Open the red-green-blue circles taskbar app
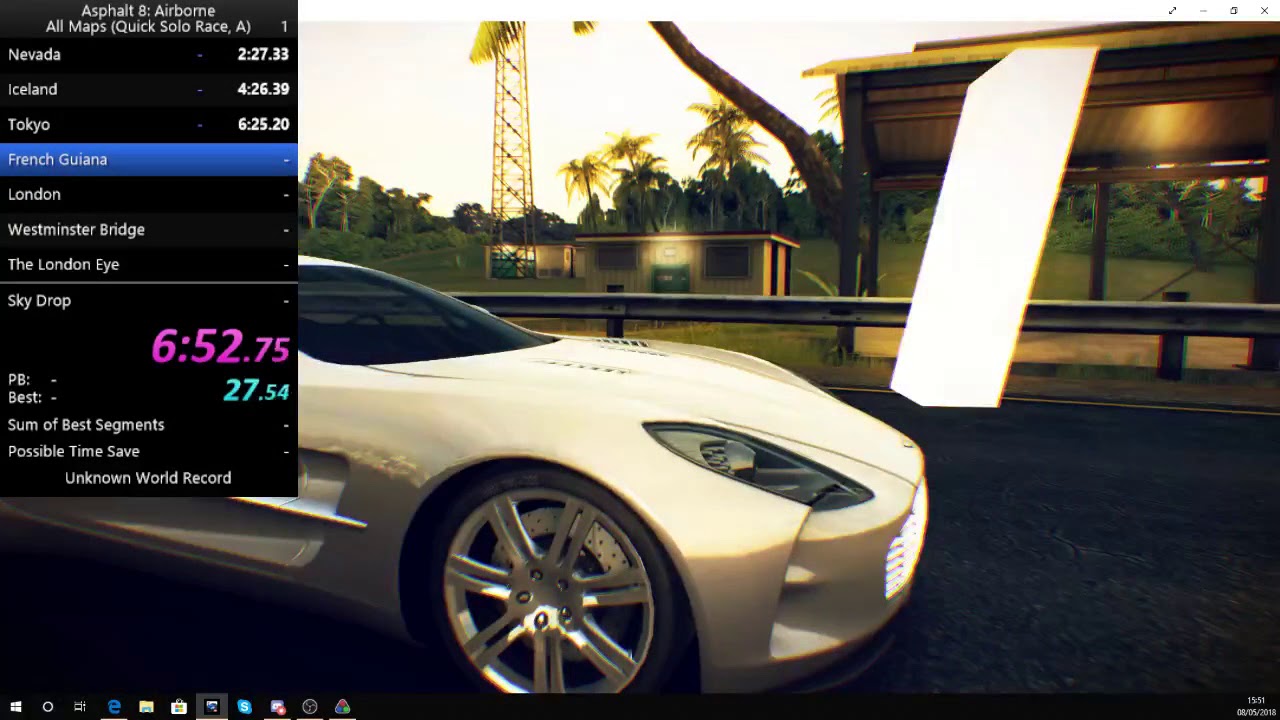 click(342, 707)
